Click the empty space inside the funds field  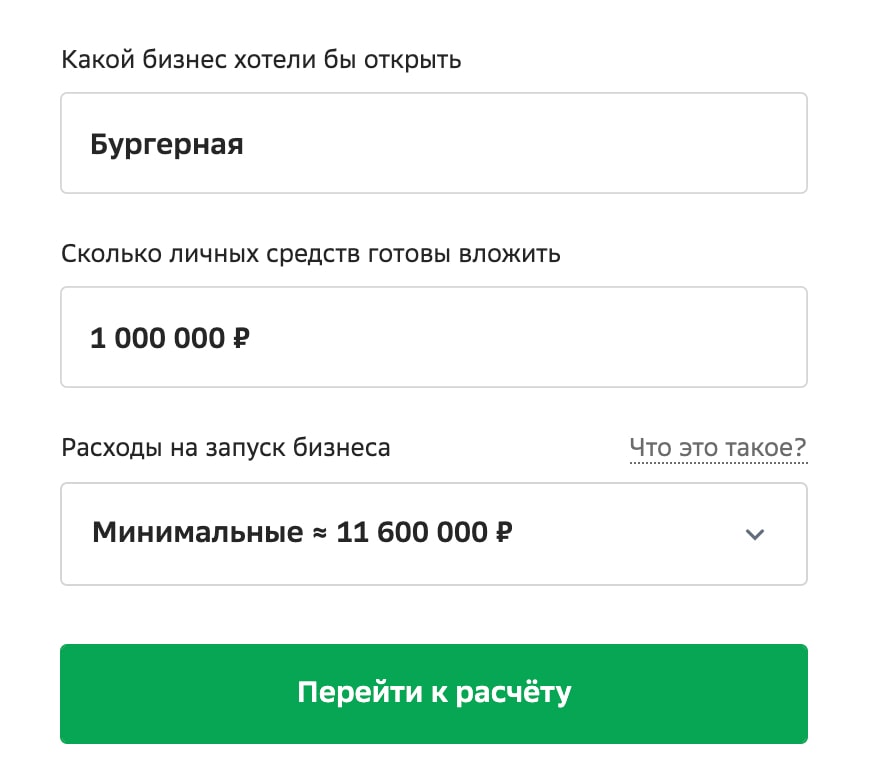(526, 337)
